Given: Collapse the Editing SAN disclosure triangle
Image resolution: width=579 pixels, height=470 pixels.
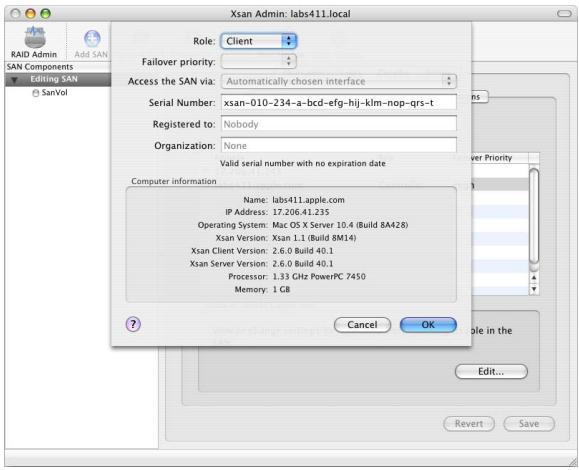Looking at the screenshot, I should point(14,80).
